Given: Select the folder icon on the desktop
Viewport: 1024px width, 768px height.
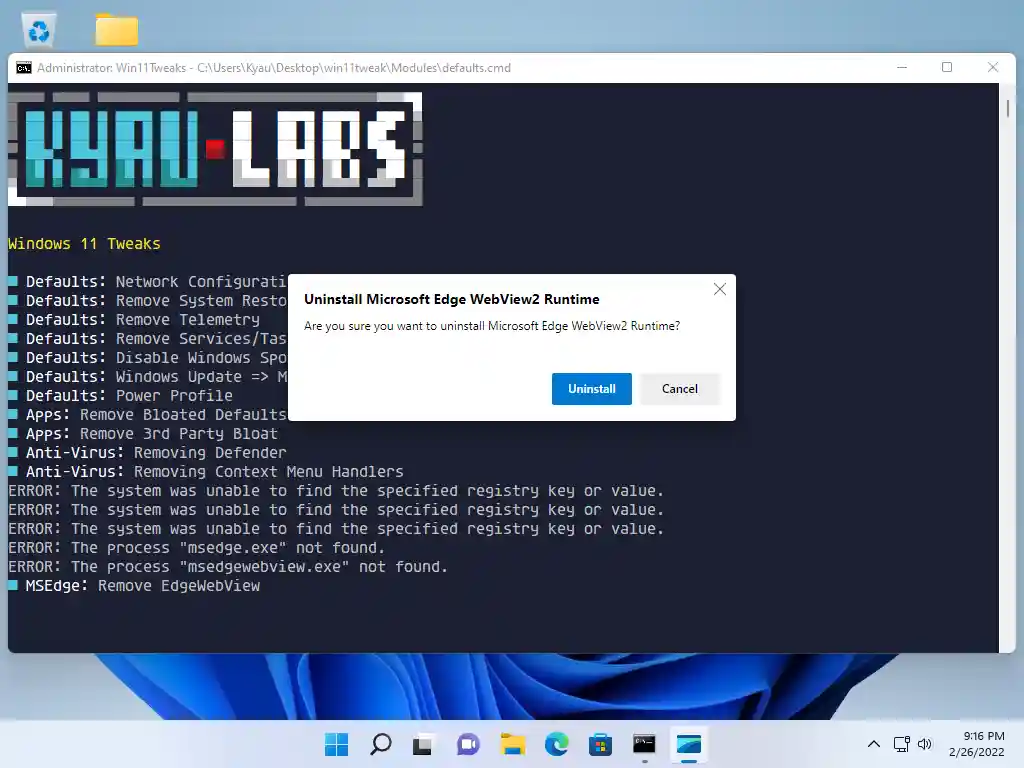Looking at the screenshot, I should (116, 30).
